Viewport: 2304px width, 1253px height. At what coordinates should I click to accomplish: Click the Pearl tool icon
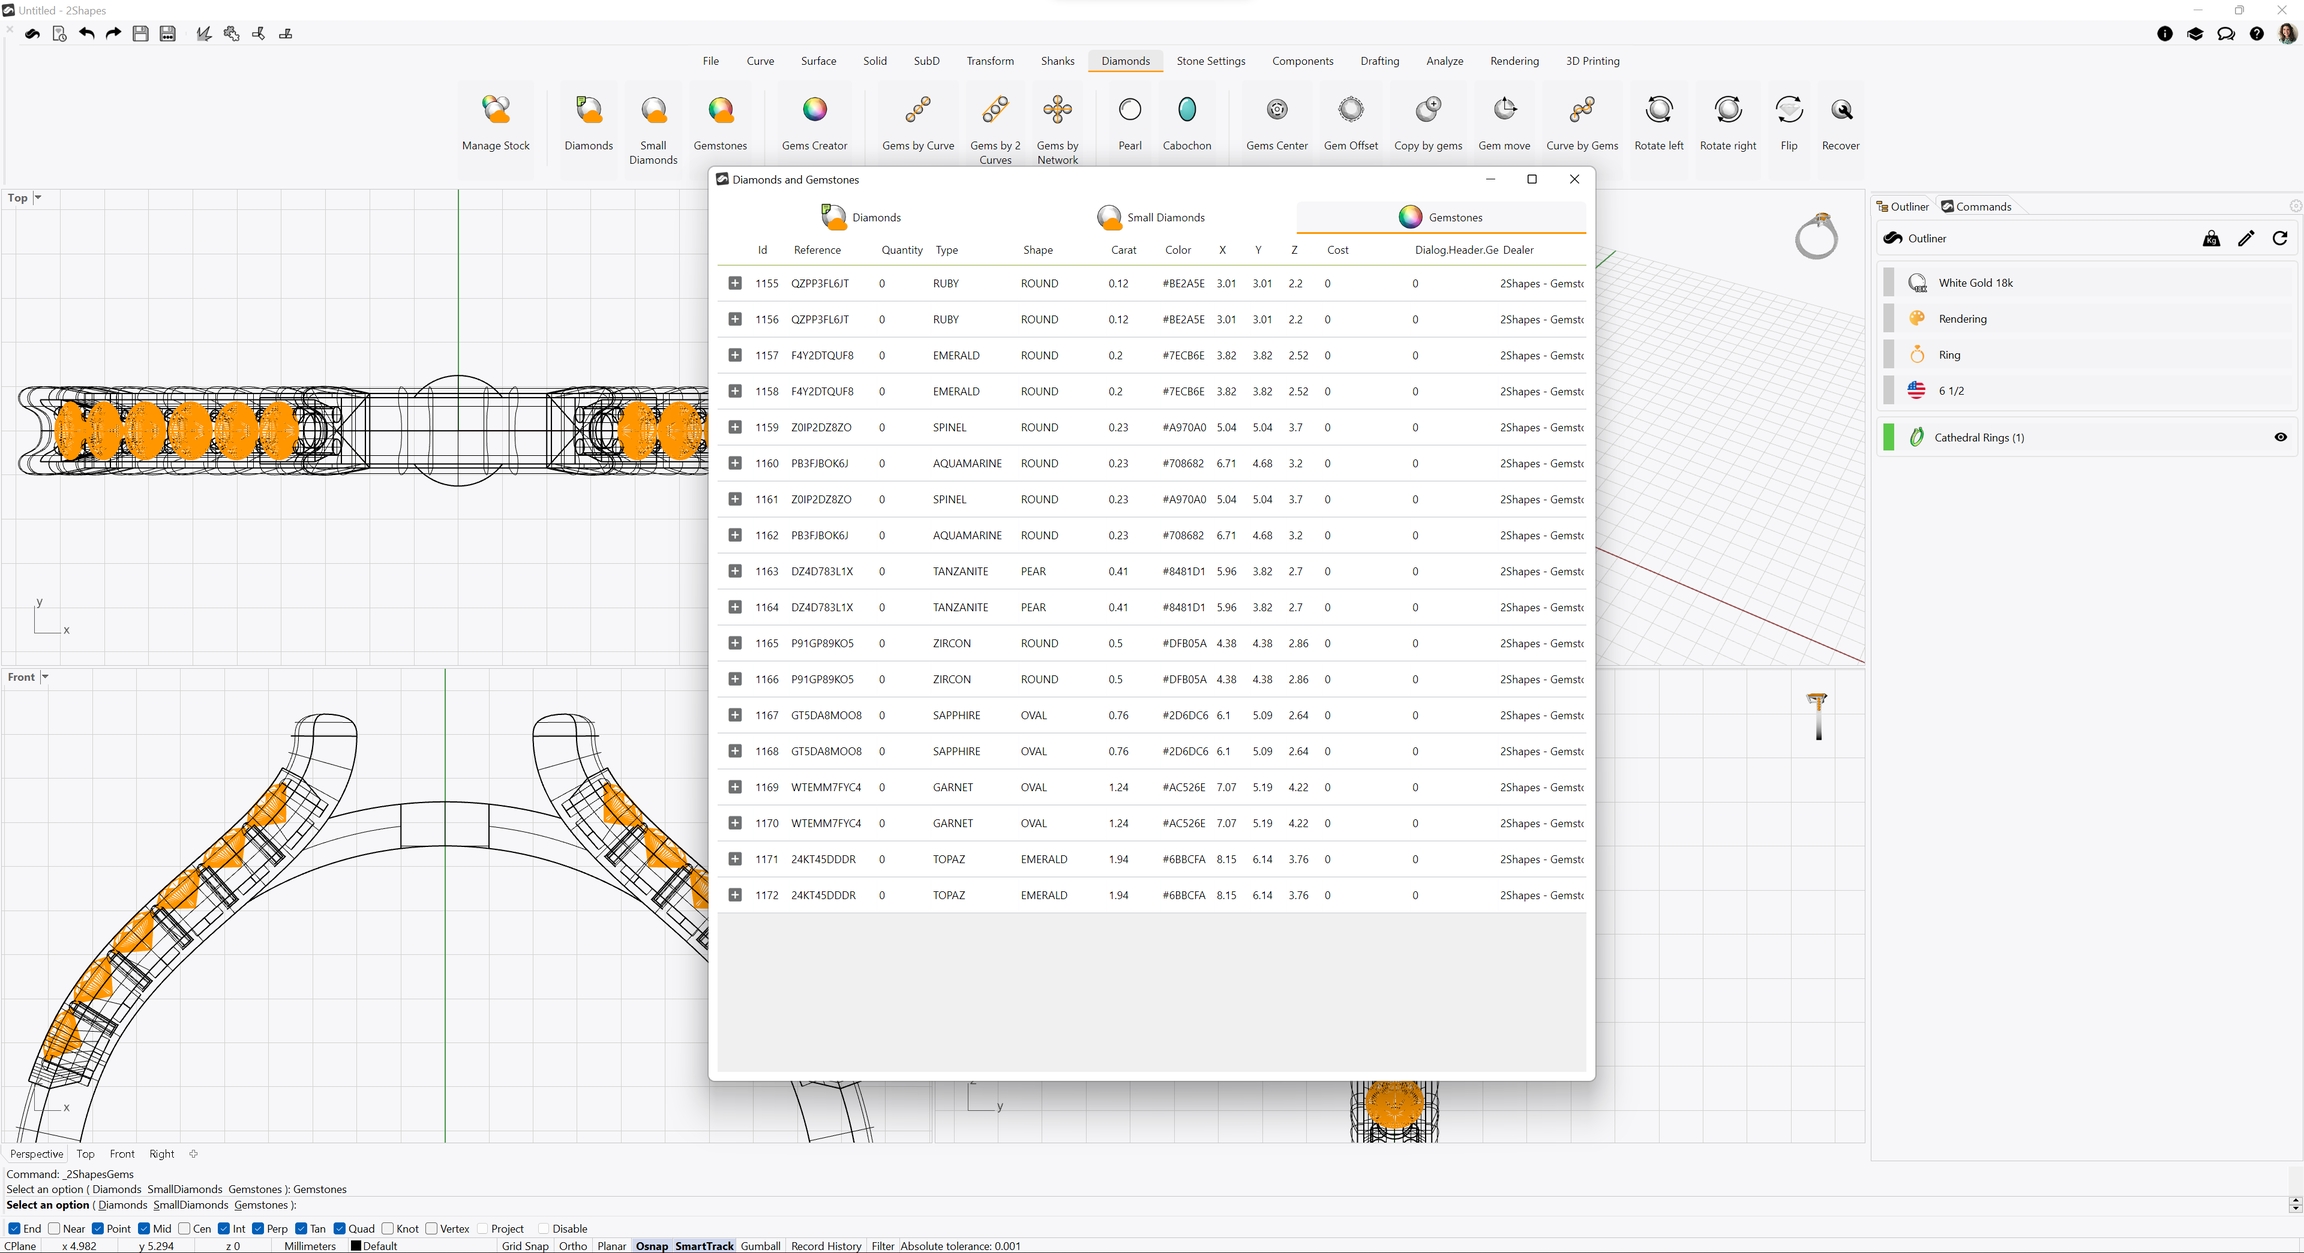click(x=1129, y=110)
